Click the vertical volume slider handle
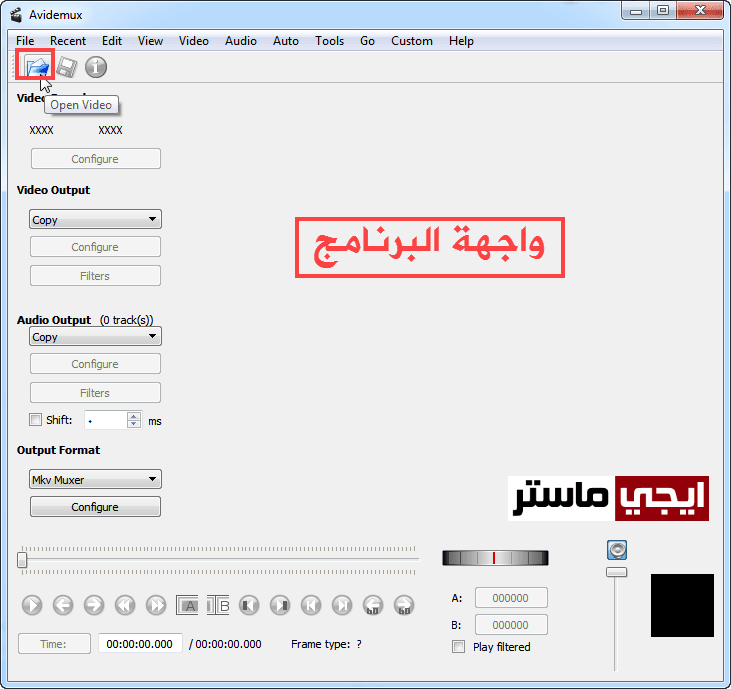 pyautogui.click(x=616, y=572)
